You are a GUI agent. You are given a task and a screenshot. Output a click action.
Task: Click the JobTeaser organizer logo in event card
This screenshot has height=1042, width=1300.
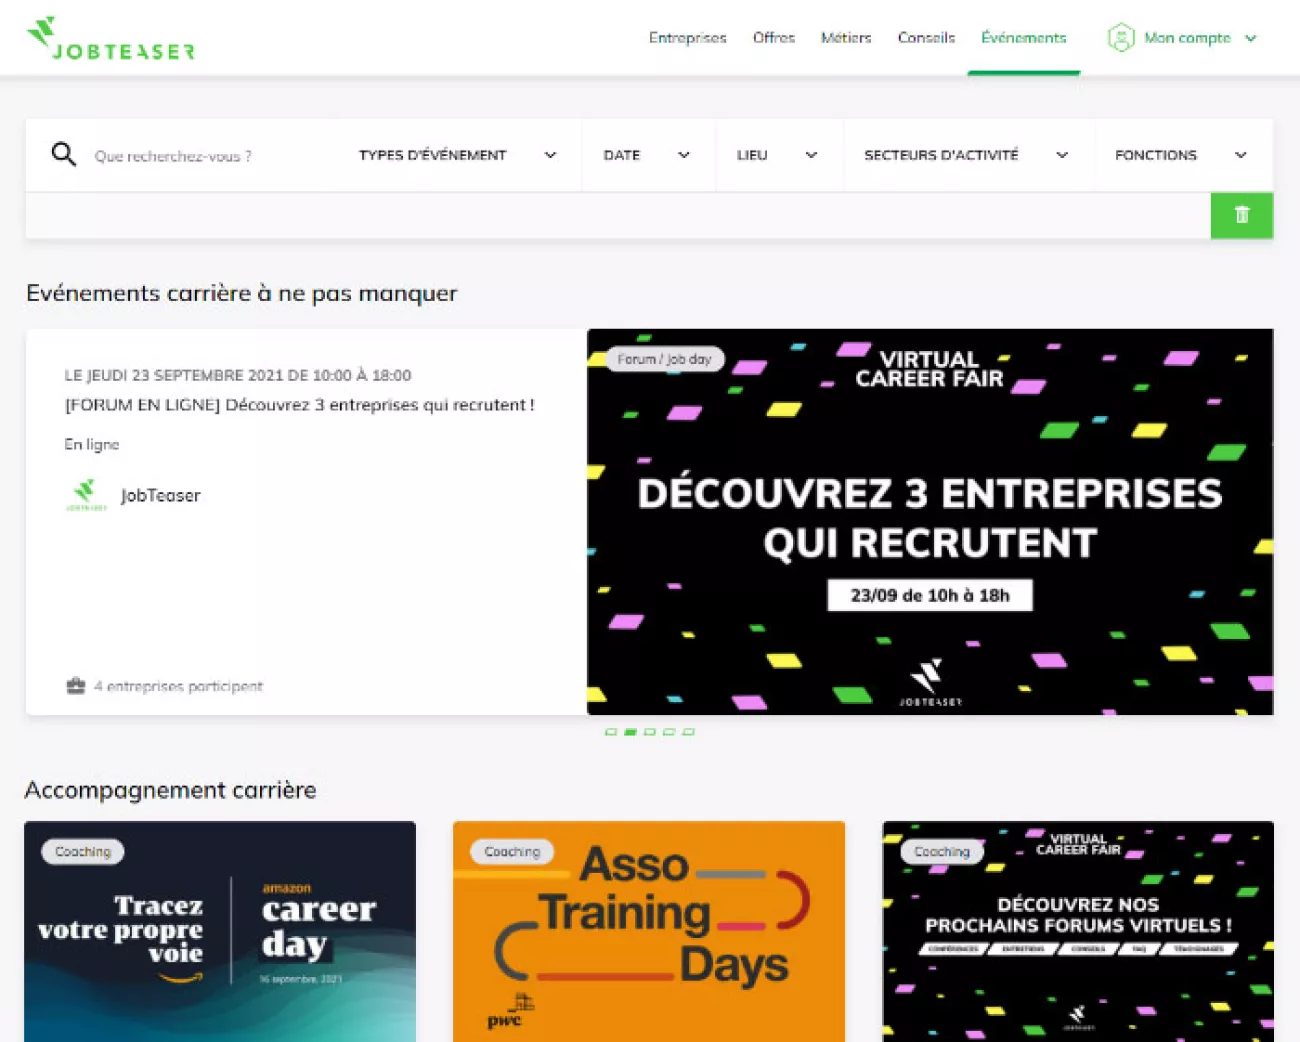(x=86, y=495)
